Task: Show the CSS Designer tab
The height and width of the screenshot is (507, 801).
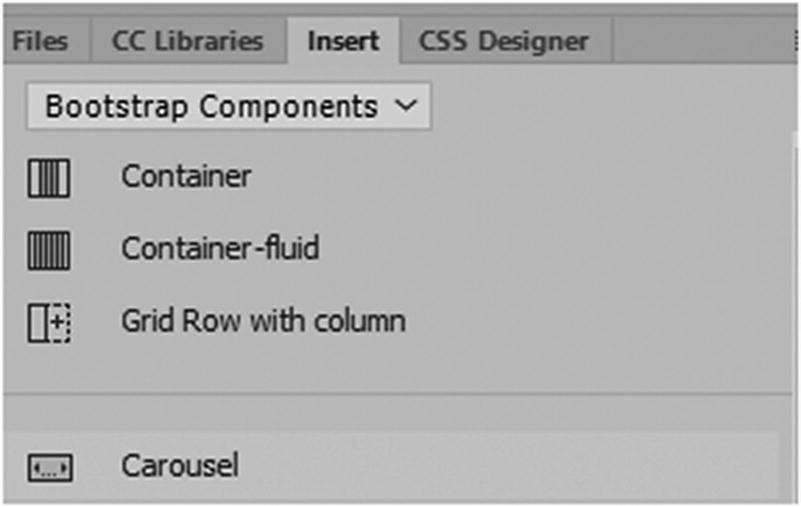Action: click(x=503, y=41)
